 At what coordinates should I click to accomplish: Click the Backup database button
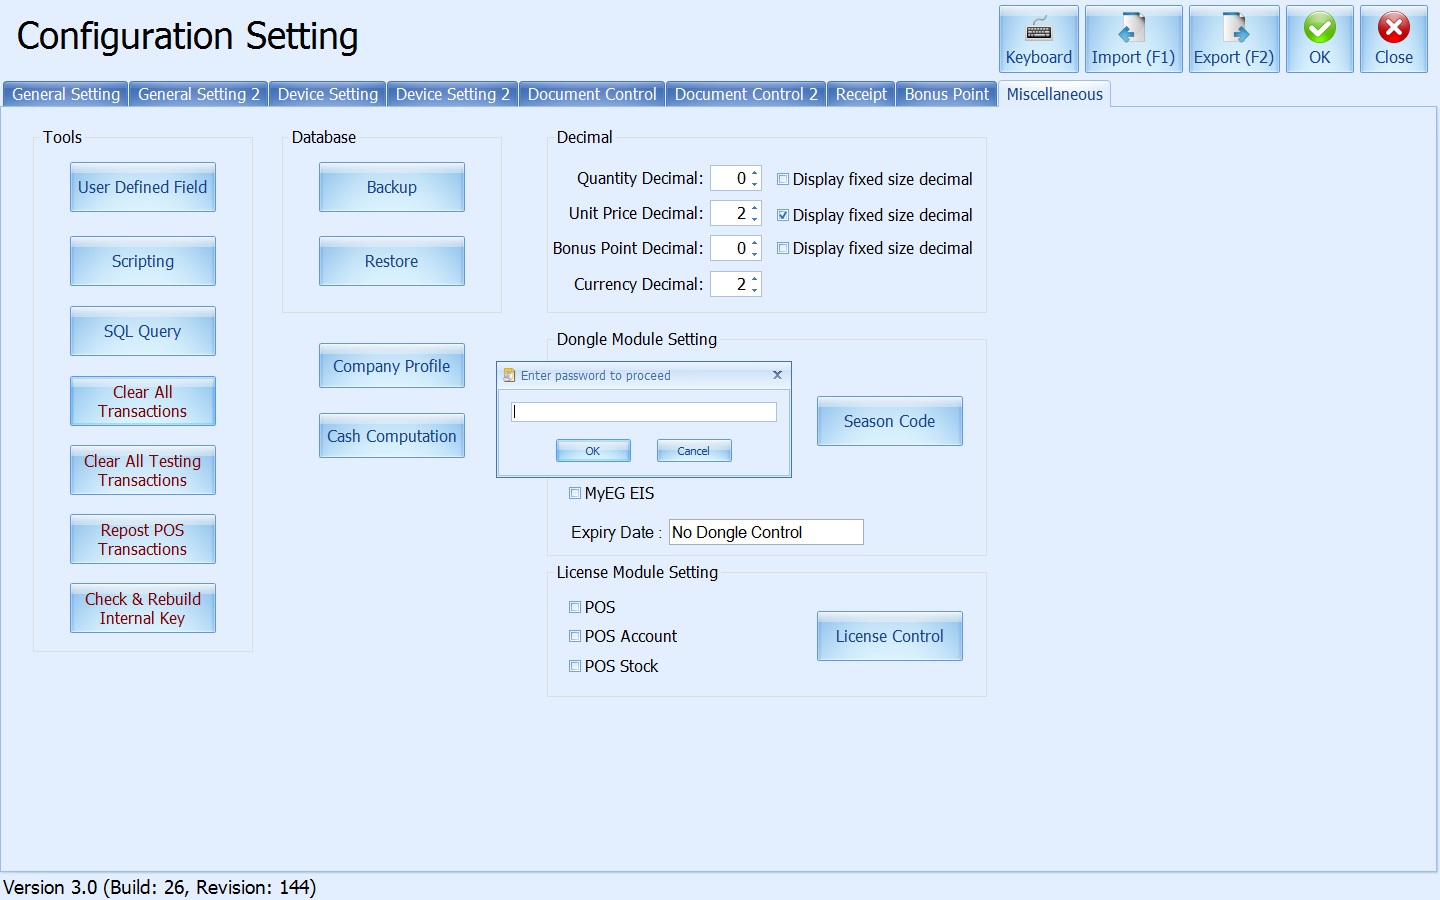391,187
